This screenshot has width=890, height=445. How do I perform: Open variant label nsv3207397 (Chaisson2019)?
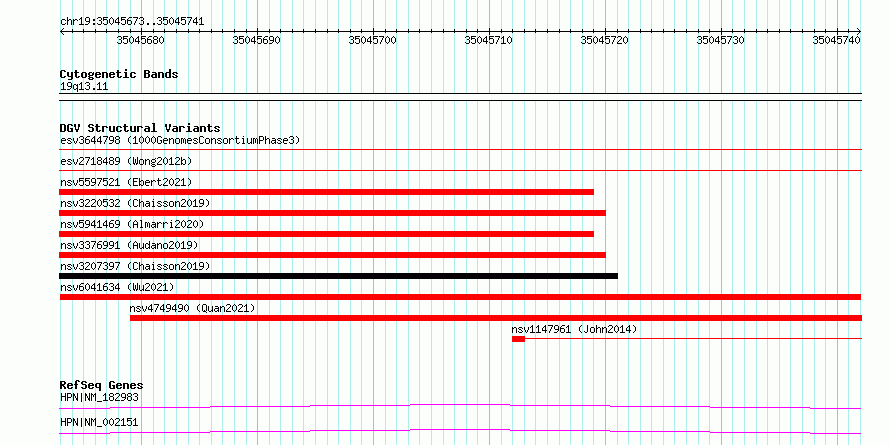coord(135,266)
